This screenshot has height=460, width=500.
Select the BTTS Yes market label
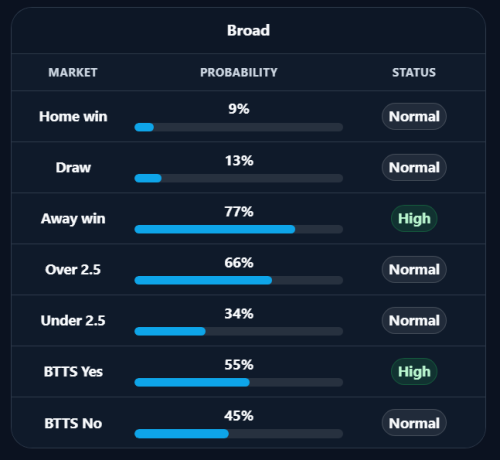click(x=73, y=371)
